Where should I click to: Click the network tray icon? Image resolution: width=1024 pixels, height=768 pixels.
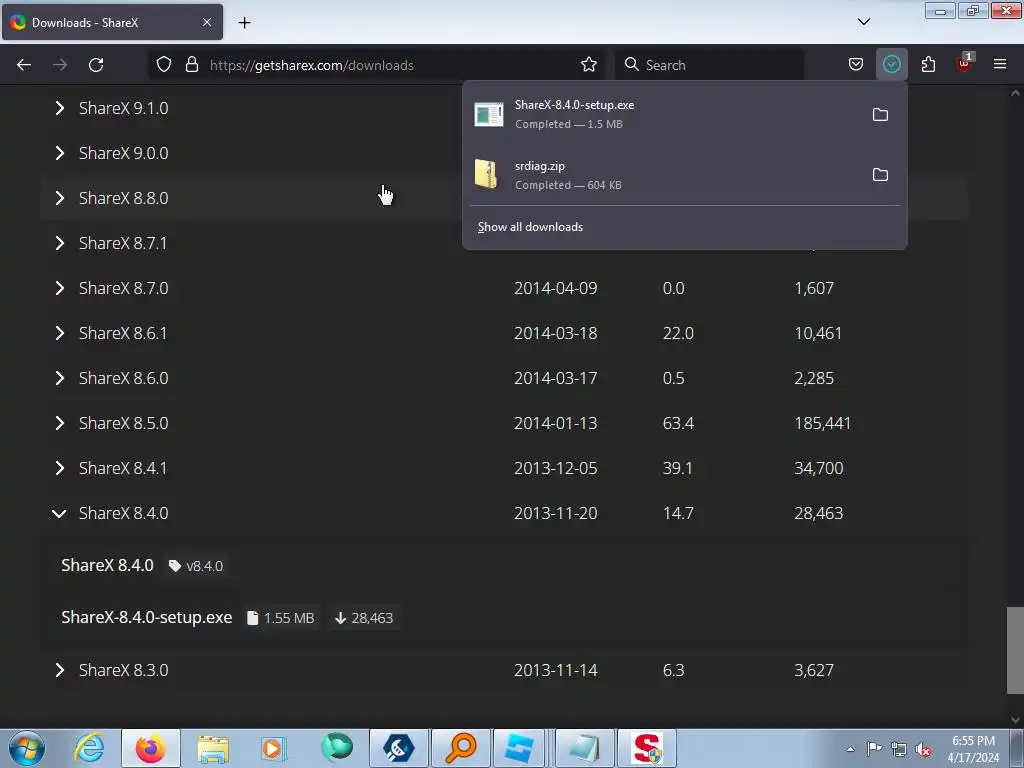coord(899,749)
